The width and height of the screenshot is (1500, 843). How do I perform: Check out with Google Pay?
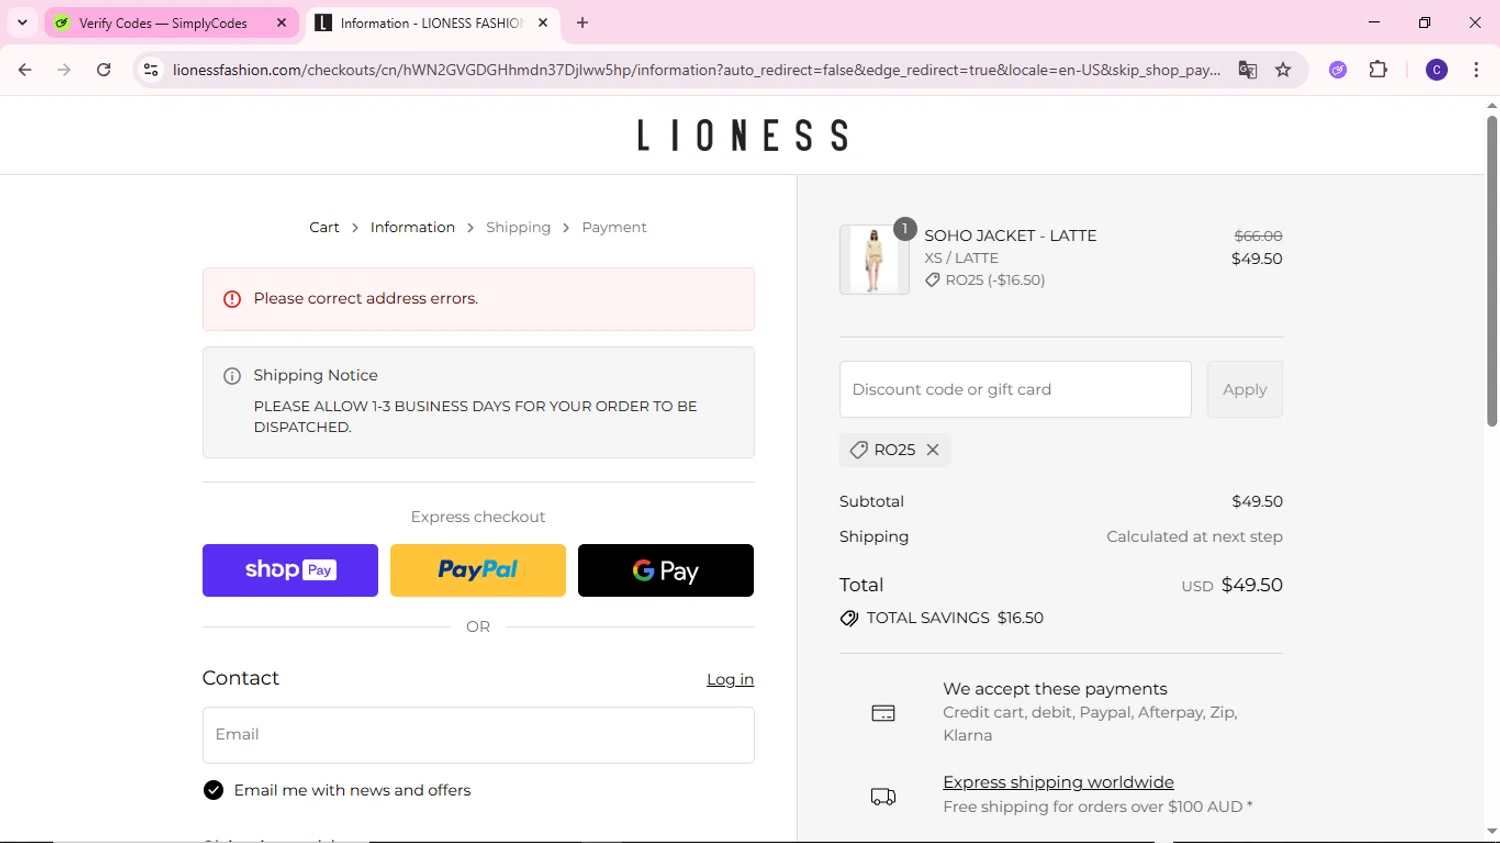[x=666, y=570]
